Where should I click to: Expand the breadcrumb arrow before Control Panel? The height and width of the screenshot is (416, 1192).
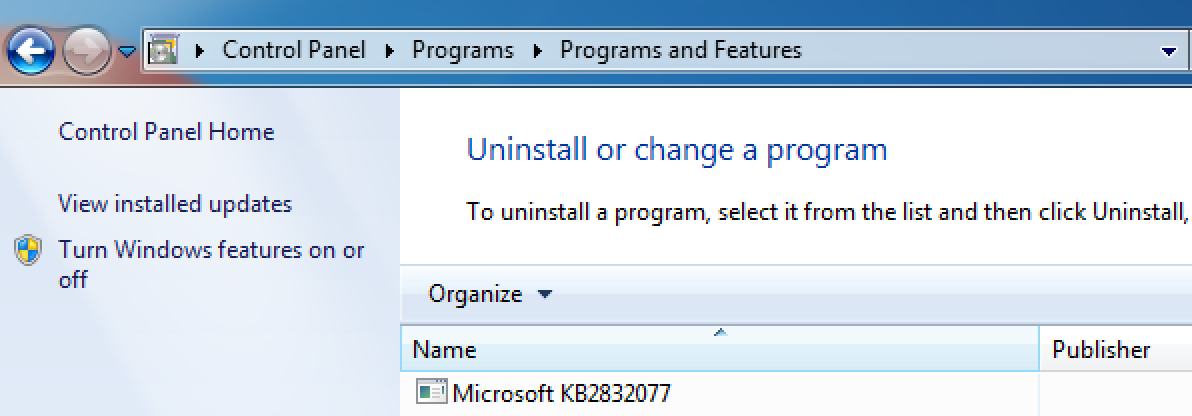200,50
